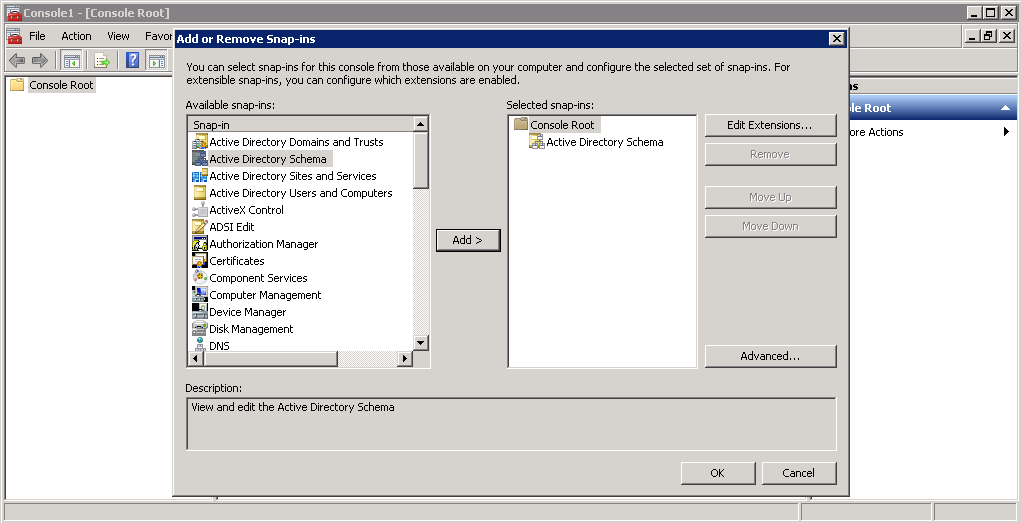Image resolution: width=1021 pixels, height=523 pixels.
Task: Select the ADSI Edit snap-in icon
Action: coord(199,227)
